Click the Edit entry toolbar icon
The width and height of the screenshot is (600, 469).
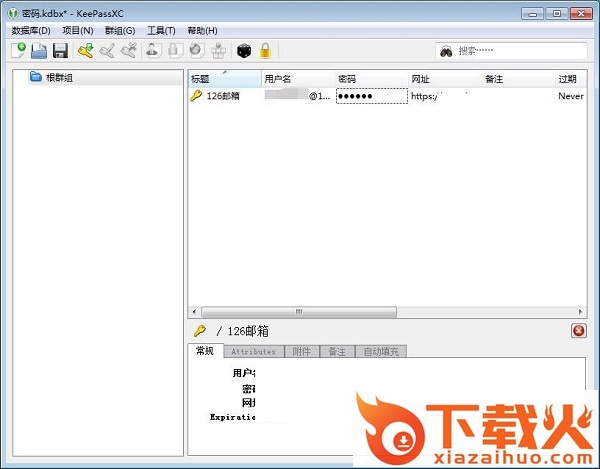(107, 50)
